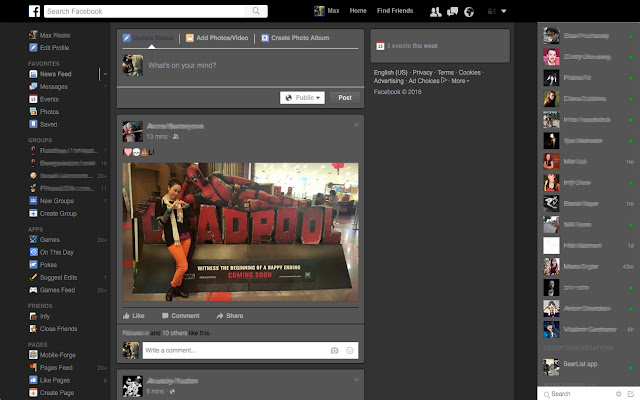Open the notifications globe icon
640x400 pixels.
469,11
